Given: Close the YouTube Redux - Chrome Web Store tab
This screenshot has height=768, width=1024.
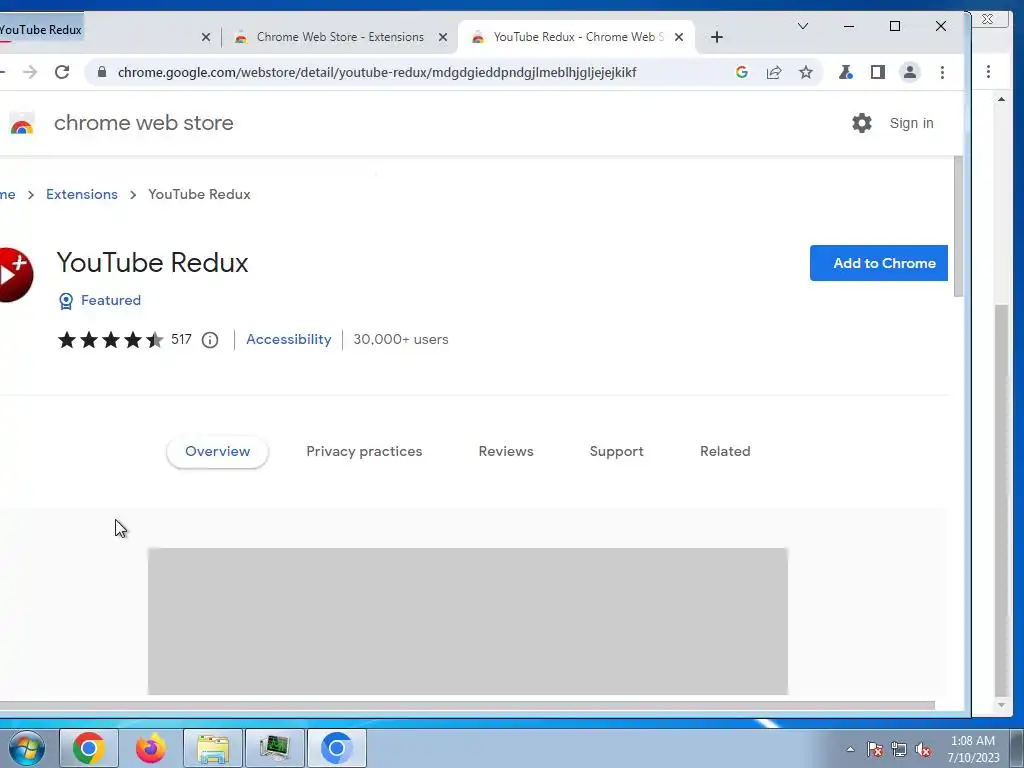Looking at the screenshot, I should [x=679, y=37].
